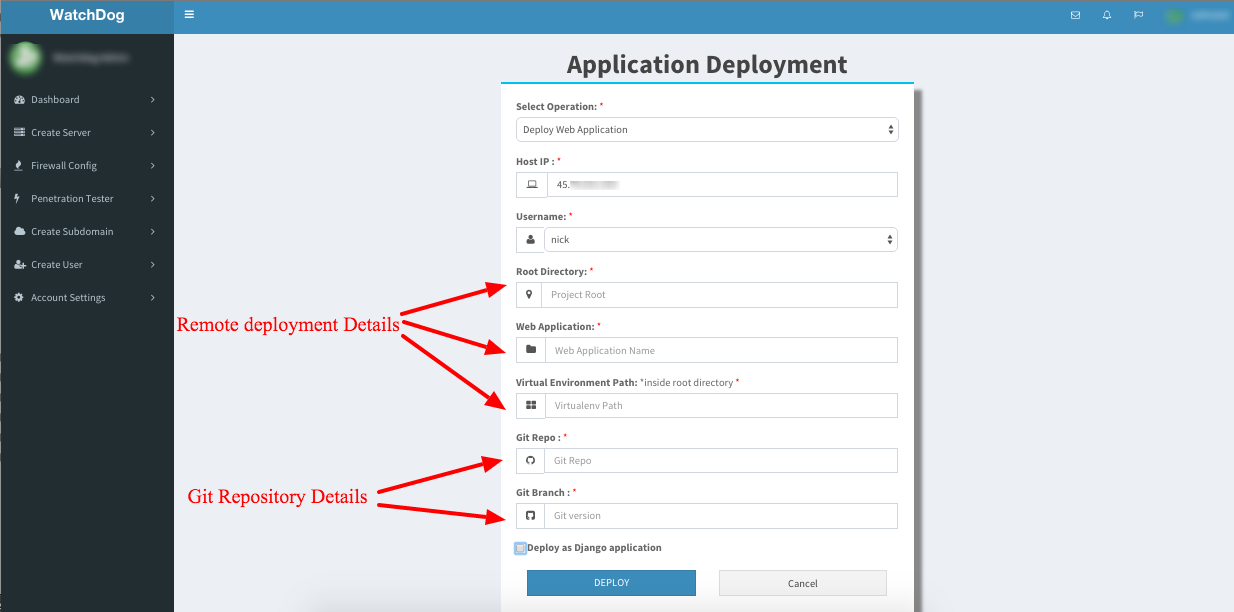The height and width of the screenshot is (612, 1234).
Task: Click the Application Deployment heading
Action: [x=707, y=64]
